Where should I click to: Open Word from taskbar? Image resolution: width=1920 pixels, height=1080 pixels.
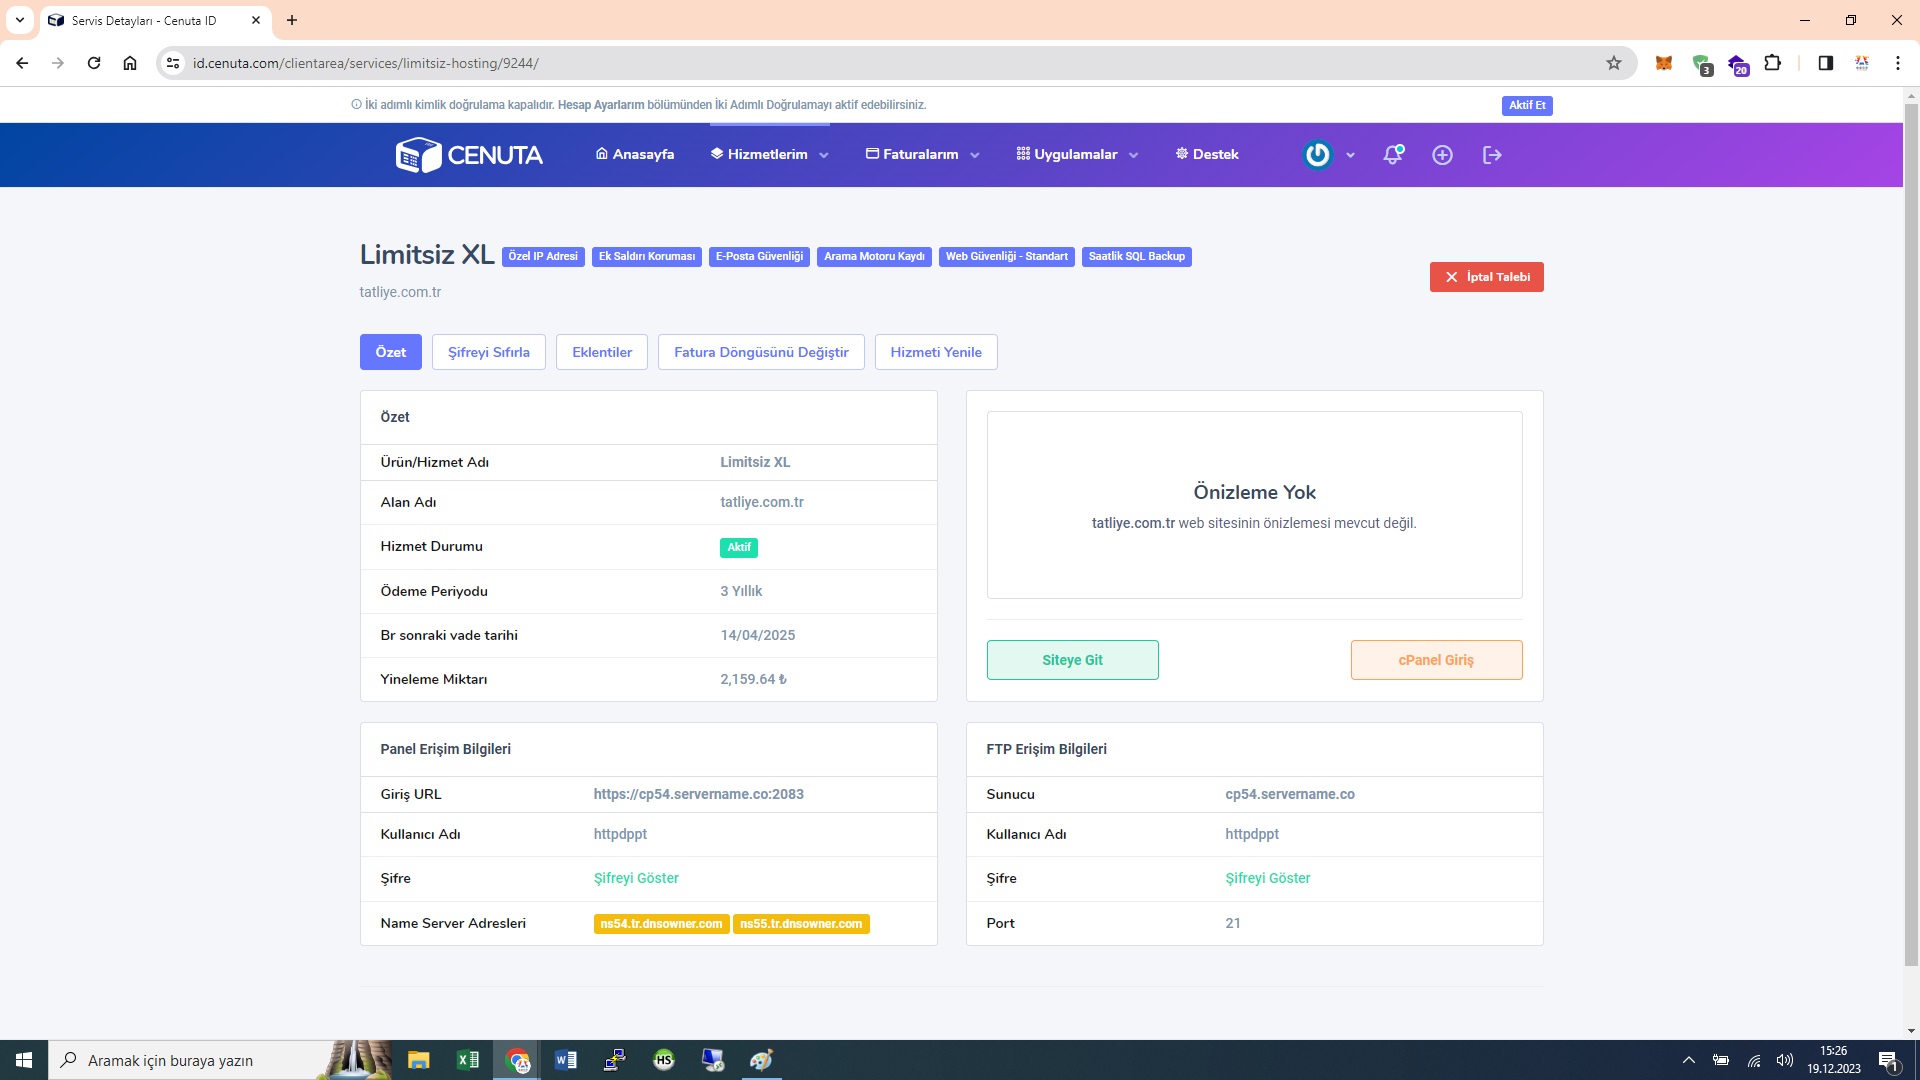[x=565, y=1060]
